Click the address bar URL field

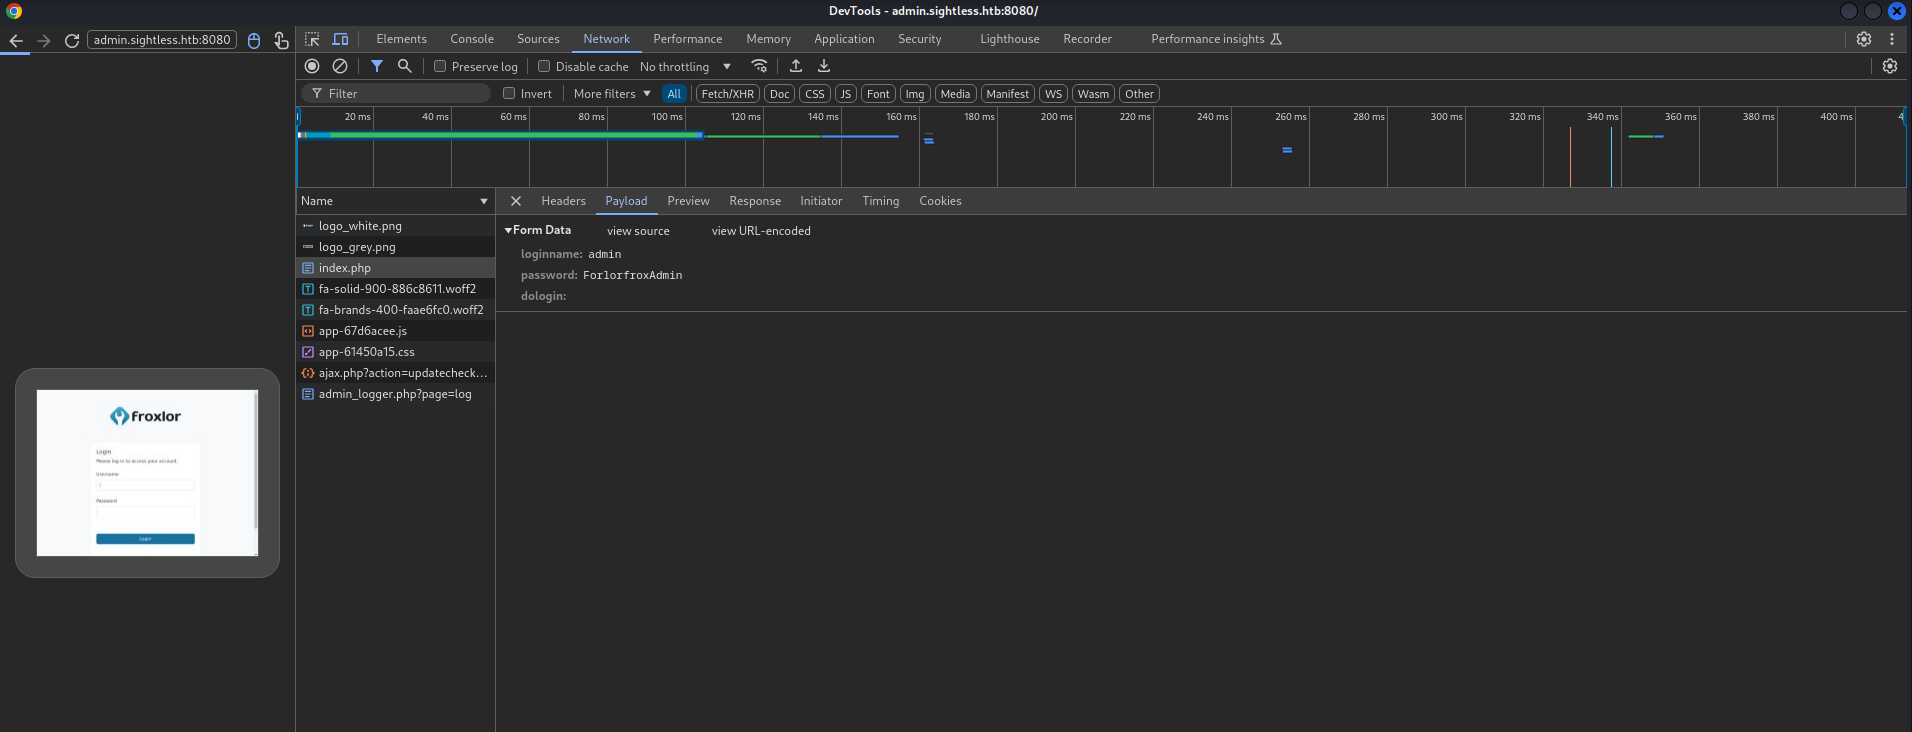click(x=162, y=40)
